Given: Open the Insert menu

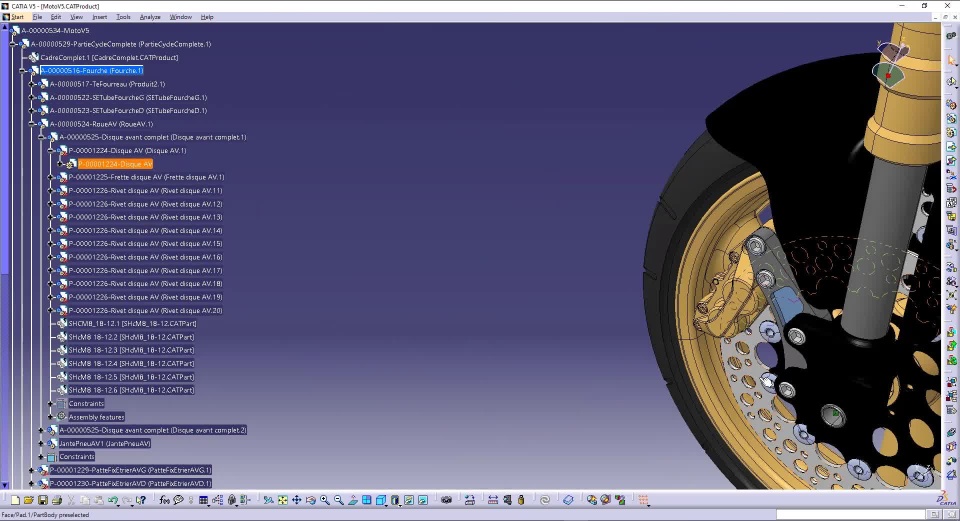Looking at the screenshot, I should pos(99,17).
